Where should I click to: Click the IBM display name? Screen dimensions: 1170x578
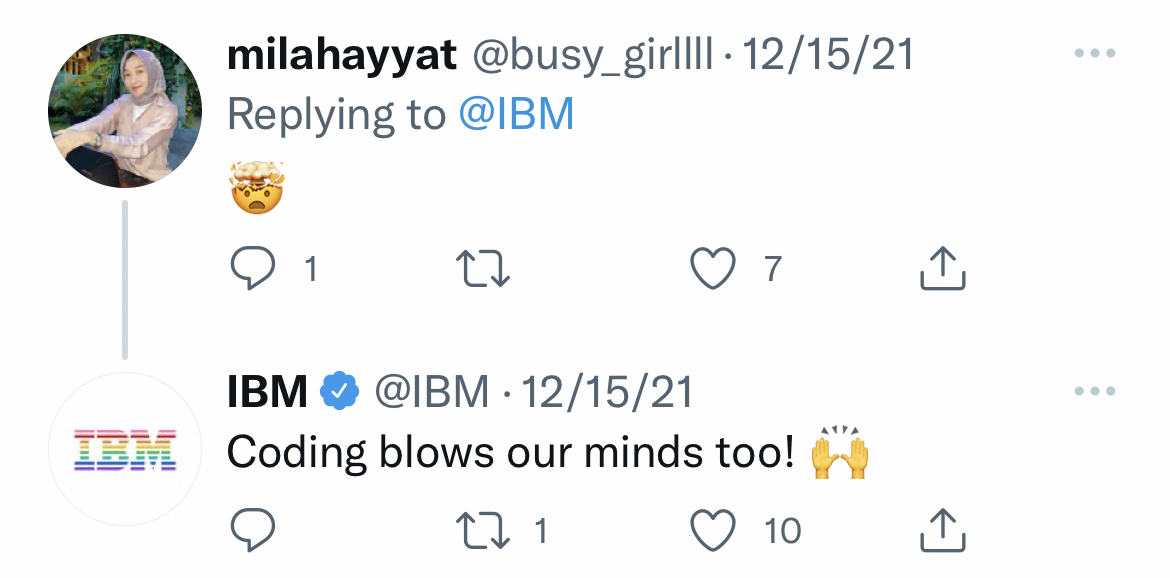pyautogui.click(x=267, y=393)
